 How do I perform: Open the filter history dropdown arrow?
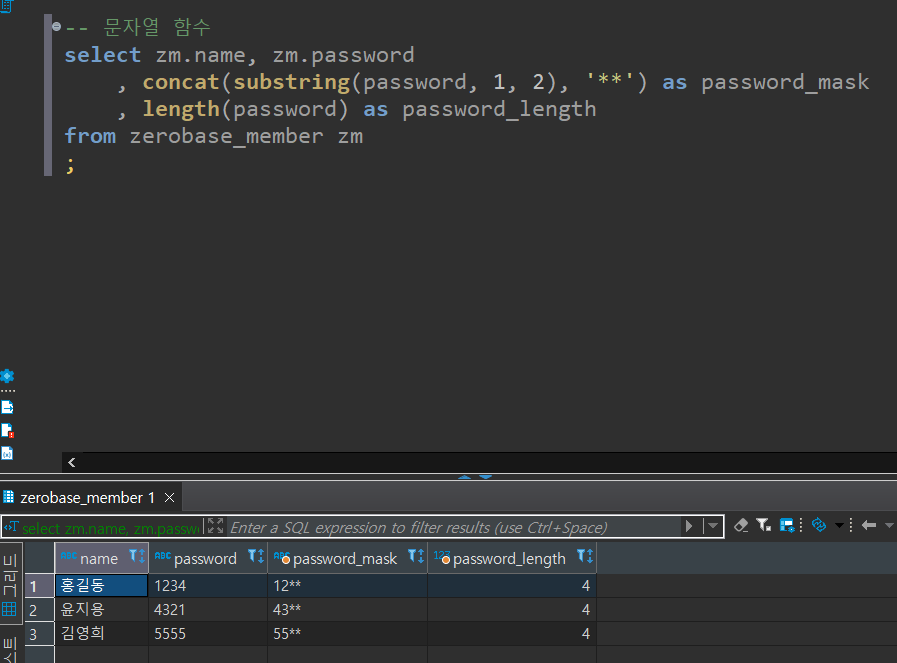click(x=713, y=526)
